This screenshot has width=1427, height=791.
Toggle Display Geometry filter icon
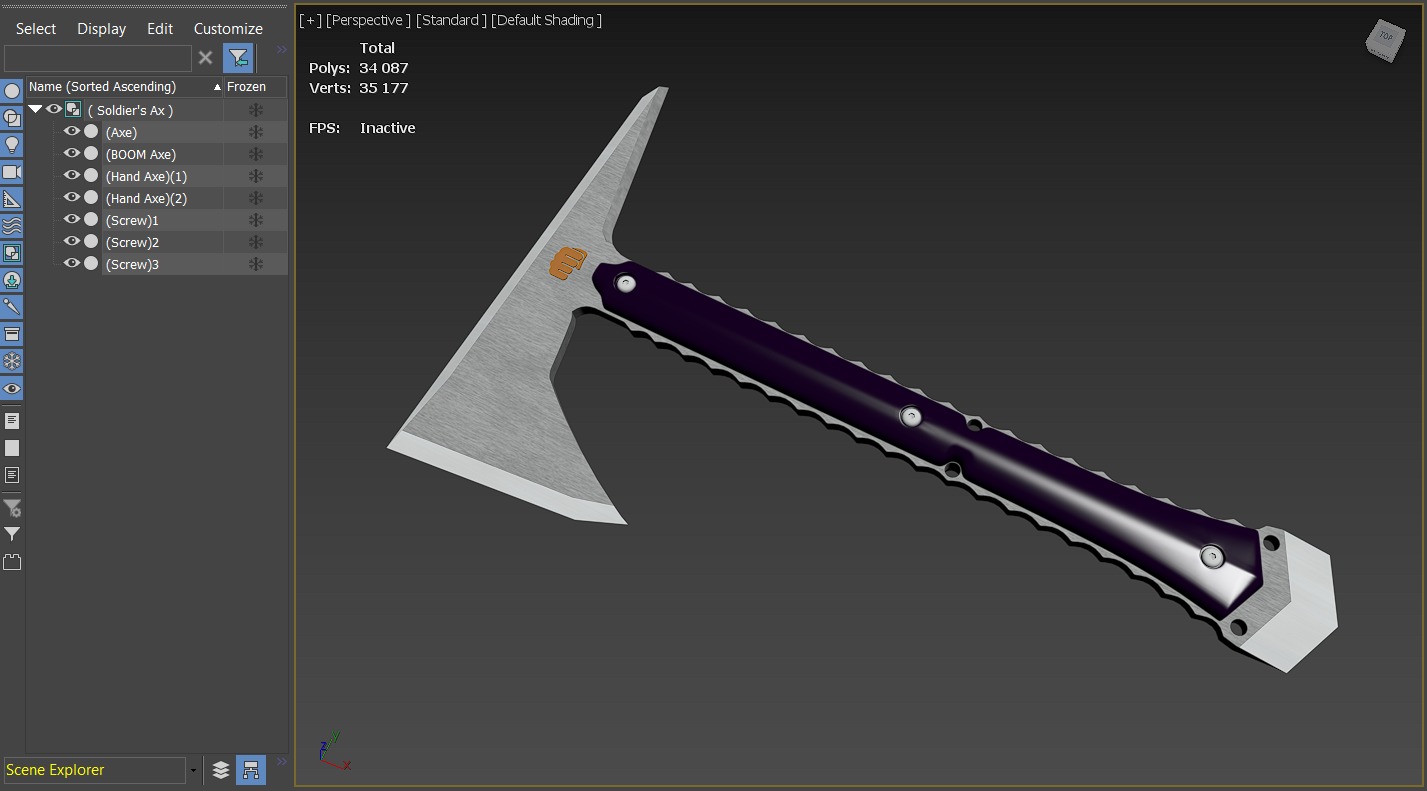click(12, 91)
